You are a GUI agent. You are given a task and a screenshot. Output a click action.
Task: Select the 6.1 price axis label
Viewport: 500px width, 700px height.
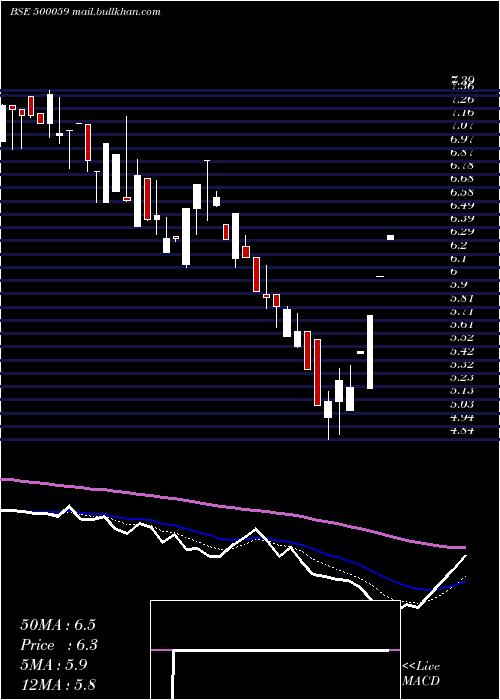click(x=459, y=258)
